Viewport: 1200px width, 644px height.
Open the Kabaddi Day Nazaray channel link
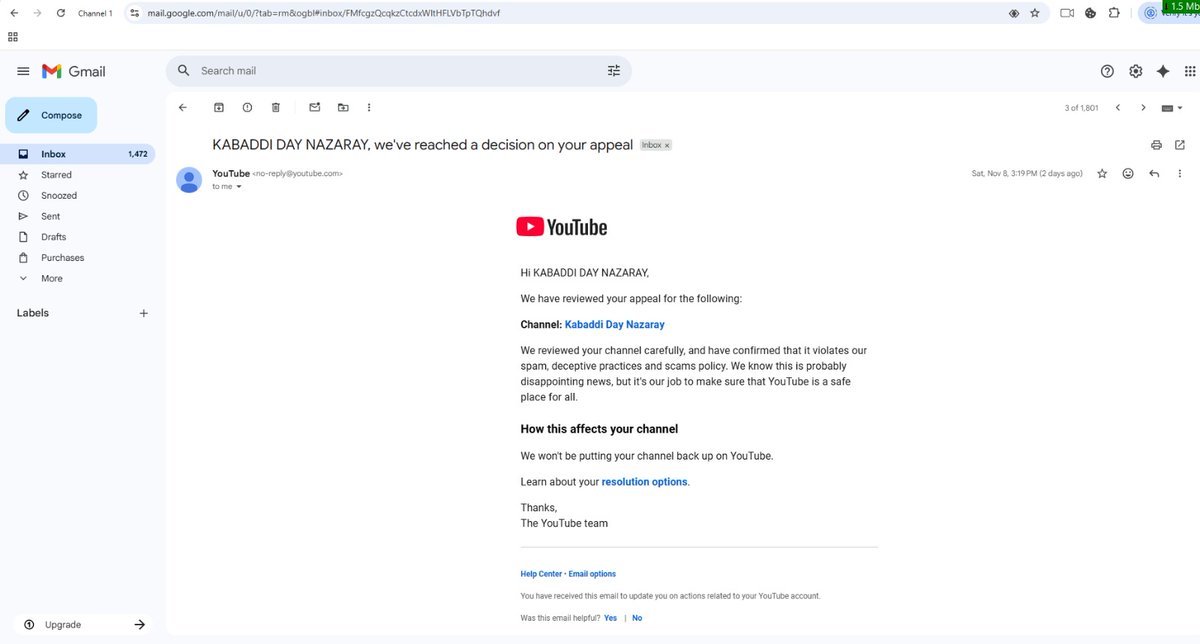614,324
